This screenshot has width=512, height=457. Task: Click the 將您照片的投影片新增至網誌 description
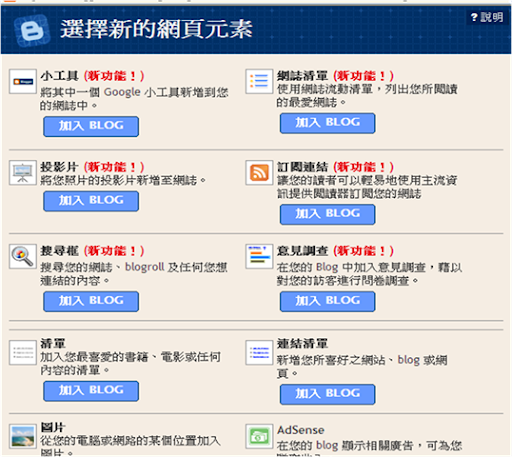tap(123, 181)
